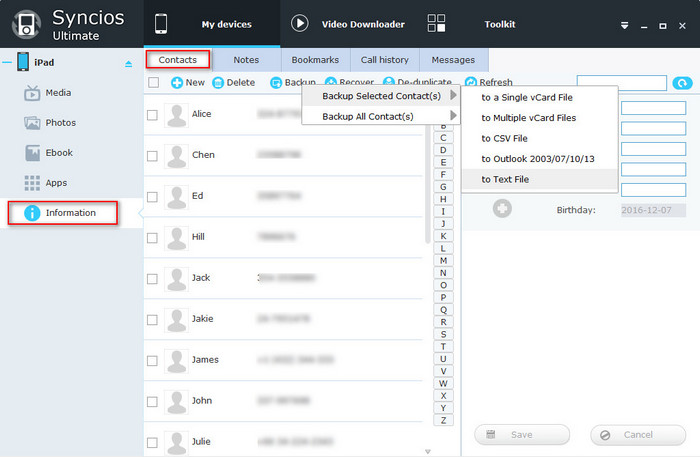
Task: Choose to Text File option
Action: pos(540,179)
